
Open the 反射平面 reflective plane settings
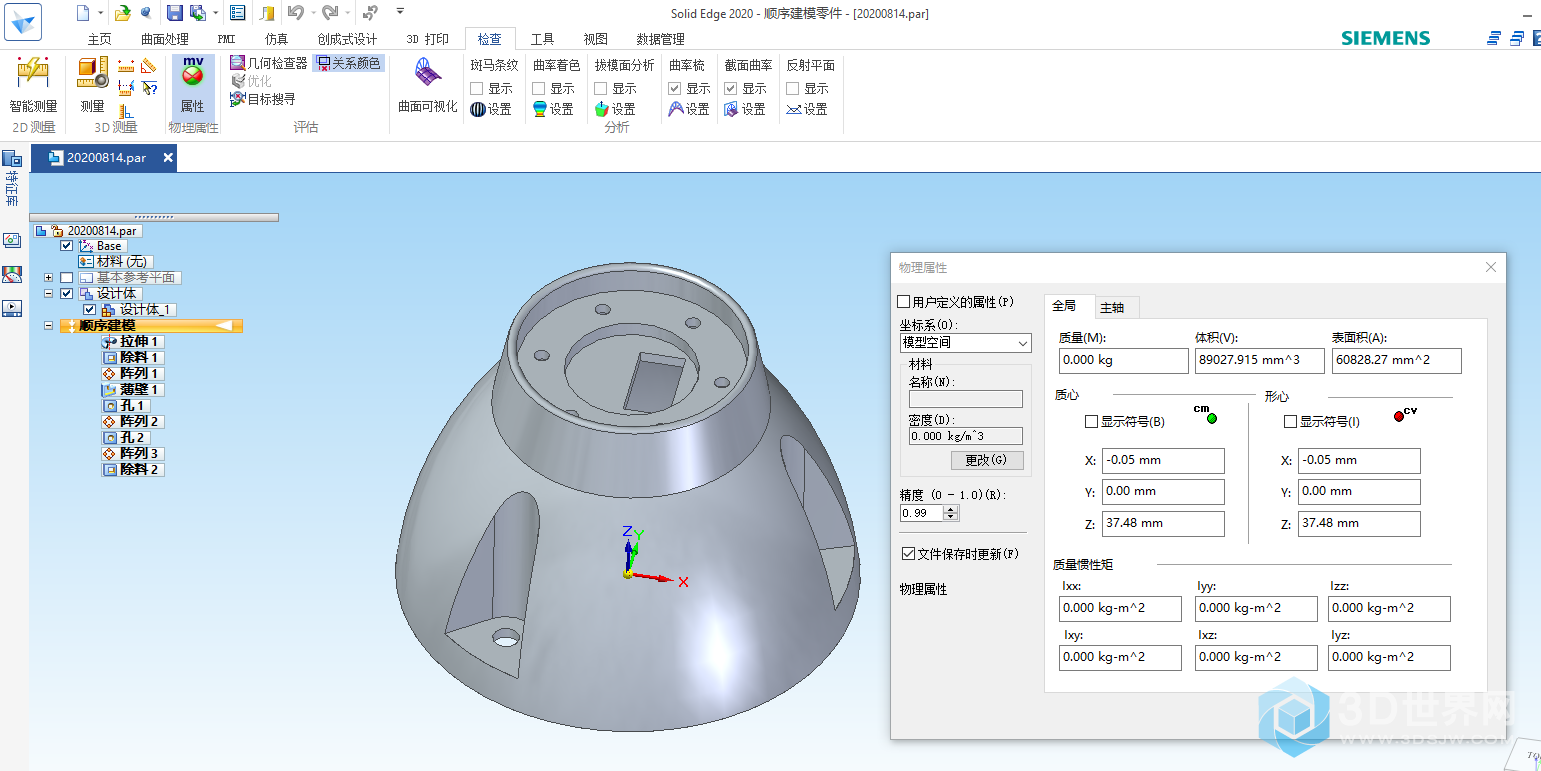tap(807, 109)
